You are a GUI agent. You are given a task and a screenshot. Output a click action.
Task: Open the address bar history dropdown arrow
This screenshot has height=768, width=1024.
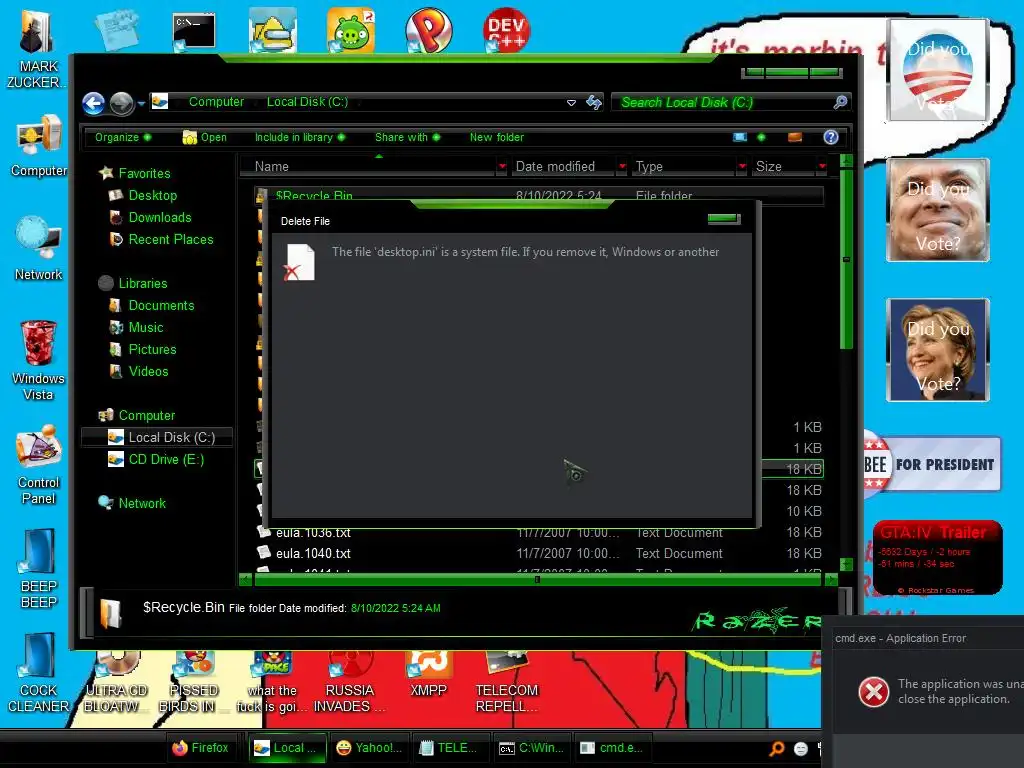(x=571, y=103)
